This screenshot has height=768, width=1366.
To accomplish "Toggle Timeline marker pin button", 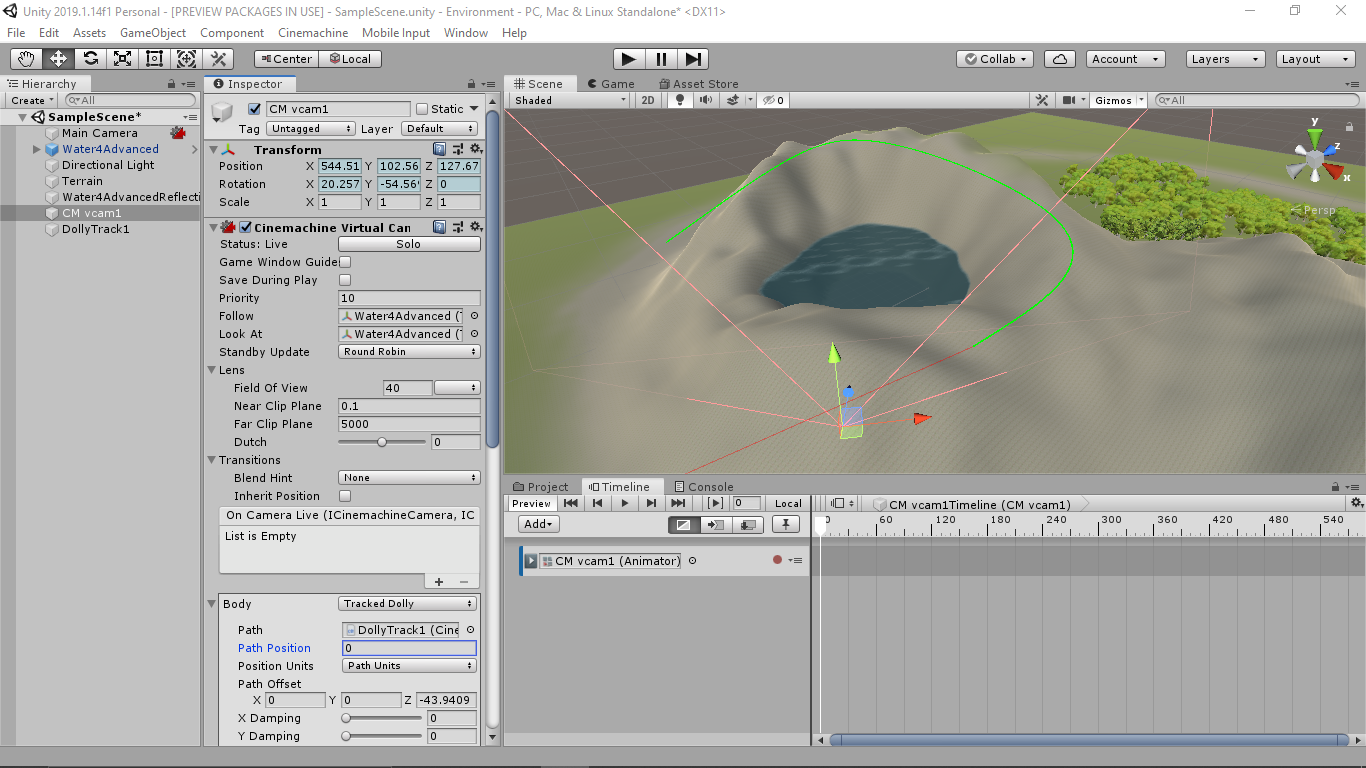I will click(x=786, y=524).
